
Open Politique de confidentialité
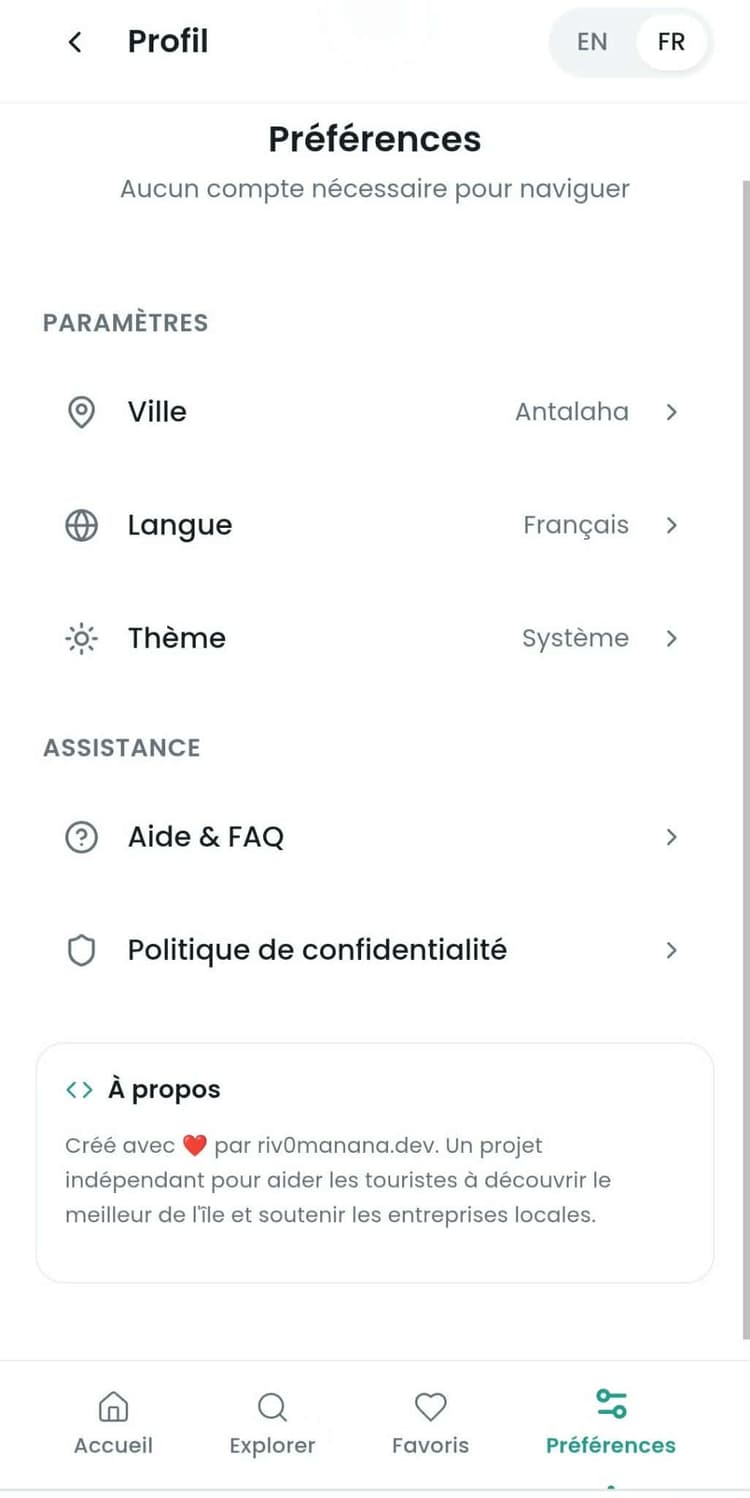click(x=317, y=950)
